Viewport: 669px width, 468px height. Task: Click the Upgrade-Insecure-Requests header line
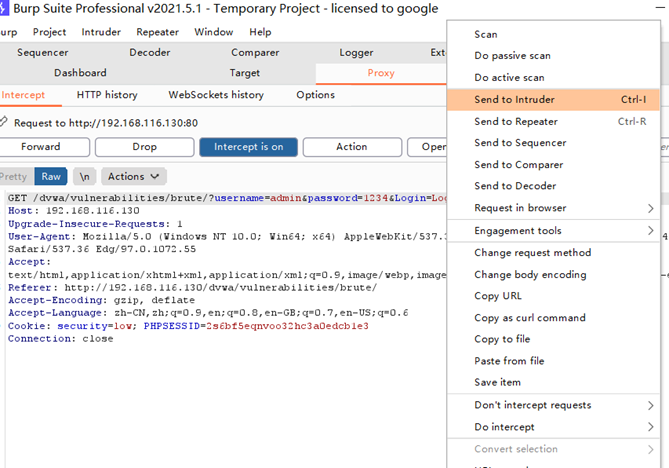pos(95,224)
